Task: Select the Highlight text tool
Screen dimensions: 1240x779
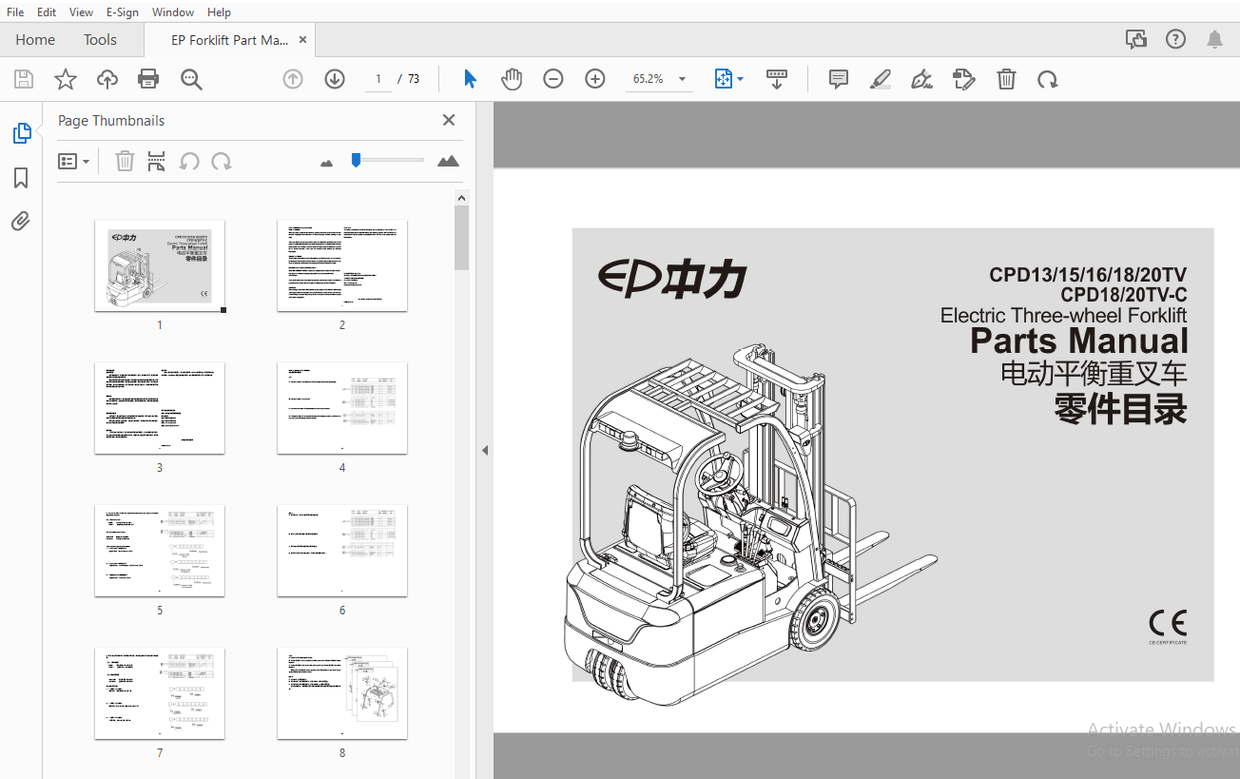Action: pos(880,79)
